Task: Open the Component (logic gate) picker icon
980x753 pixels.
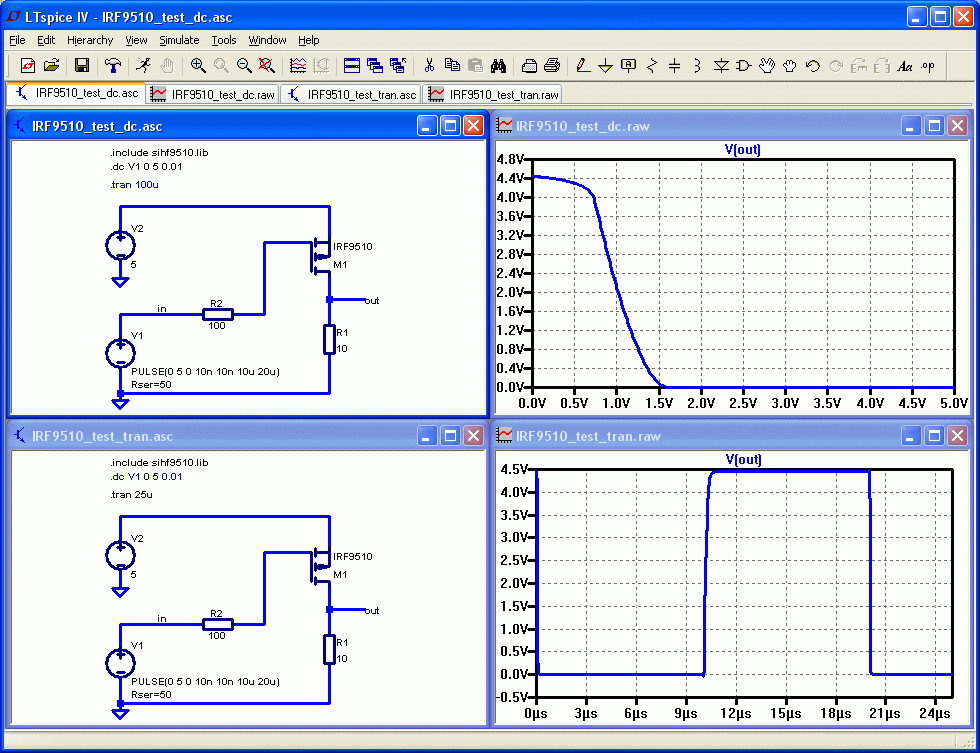Action: pos(743,65)
